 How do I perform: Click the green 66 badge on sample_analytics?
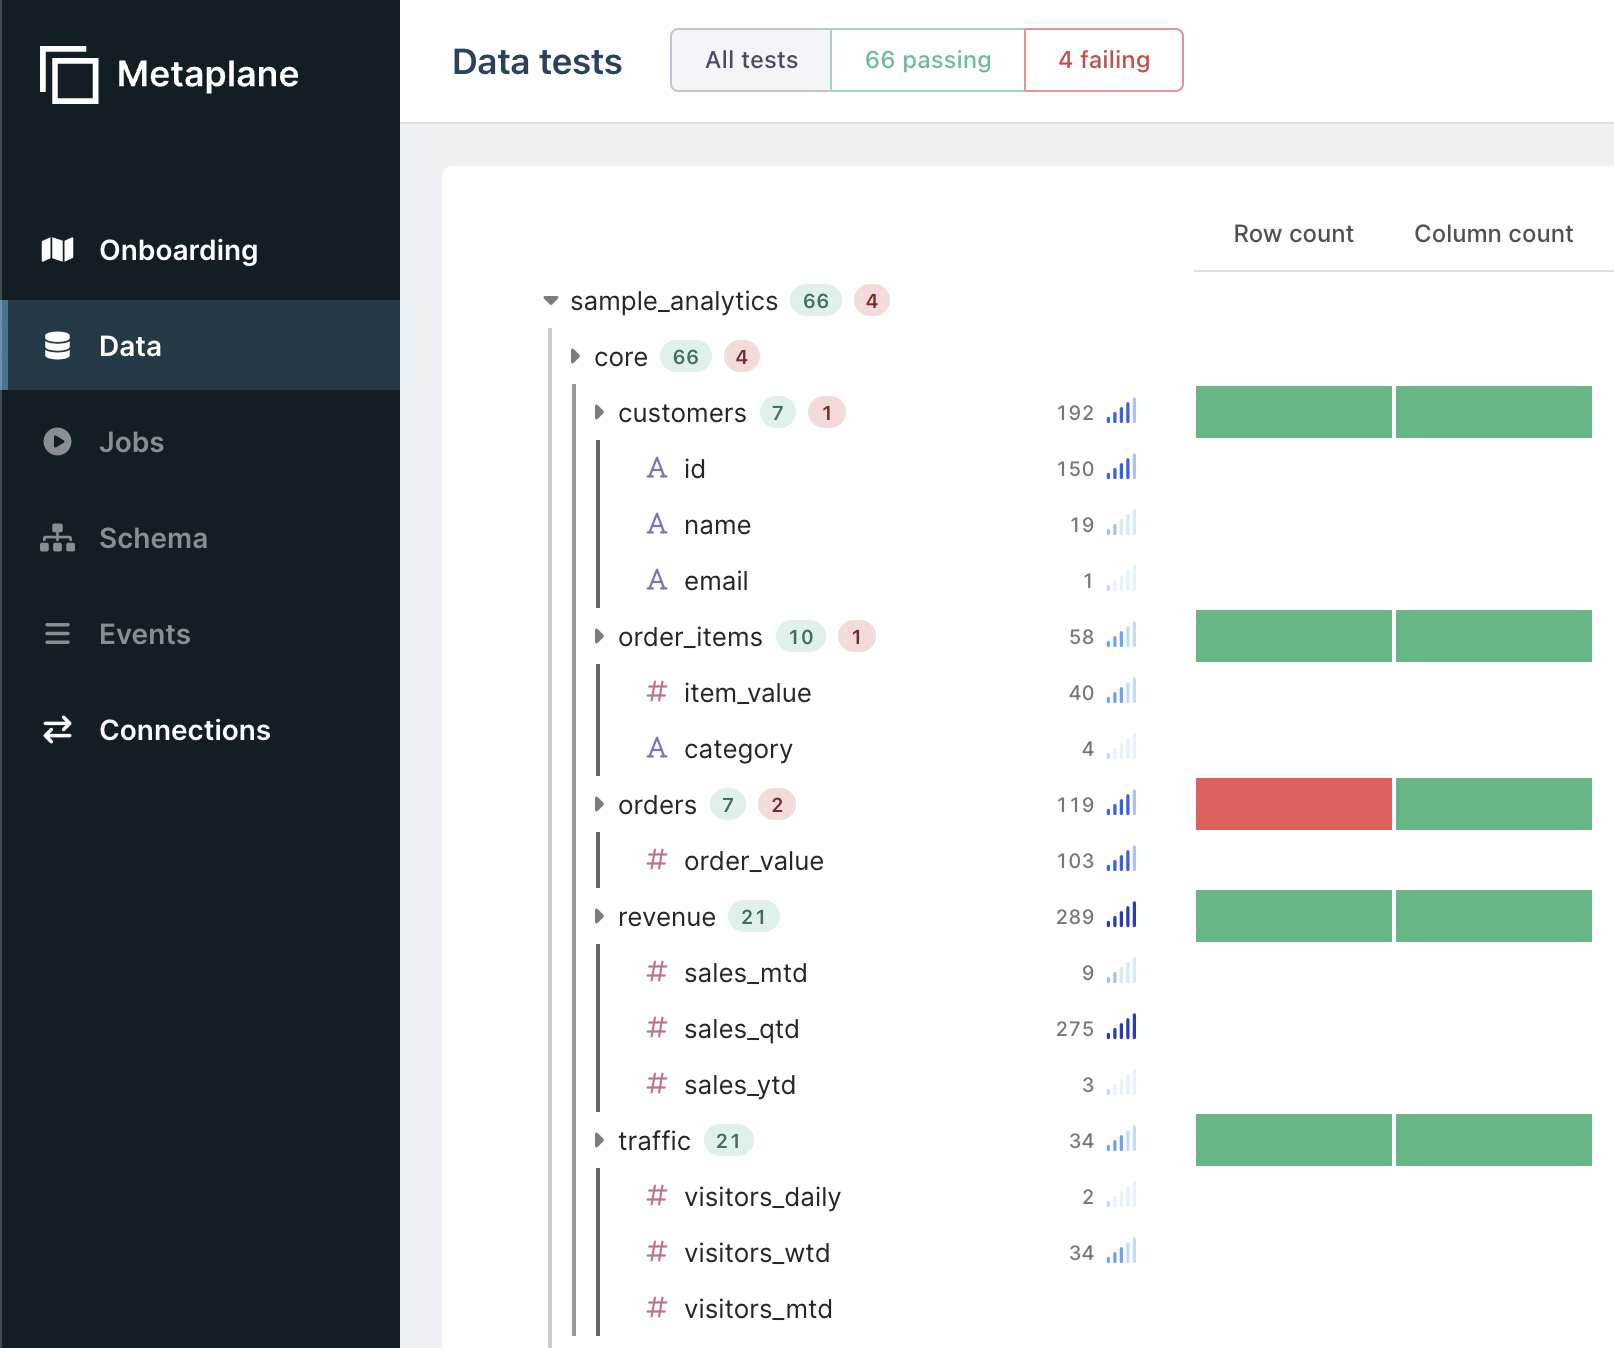coord(816,300)
